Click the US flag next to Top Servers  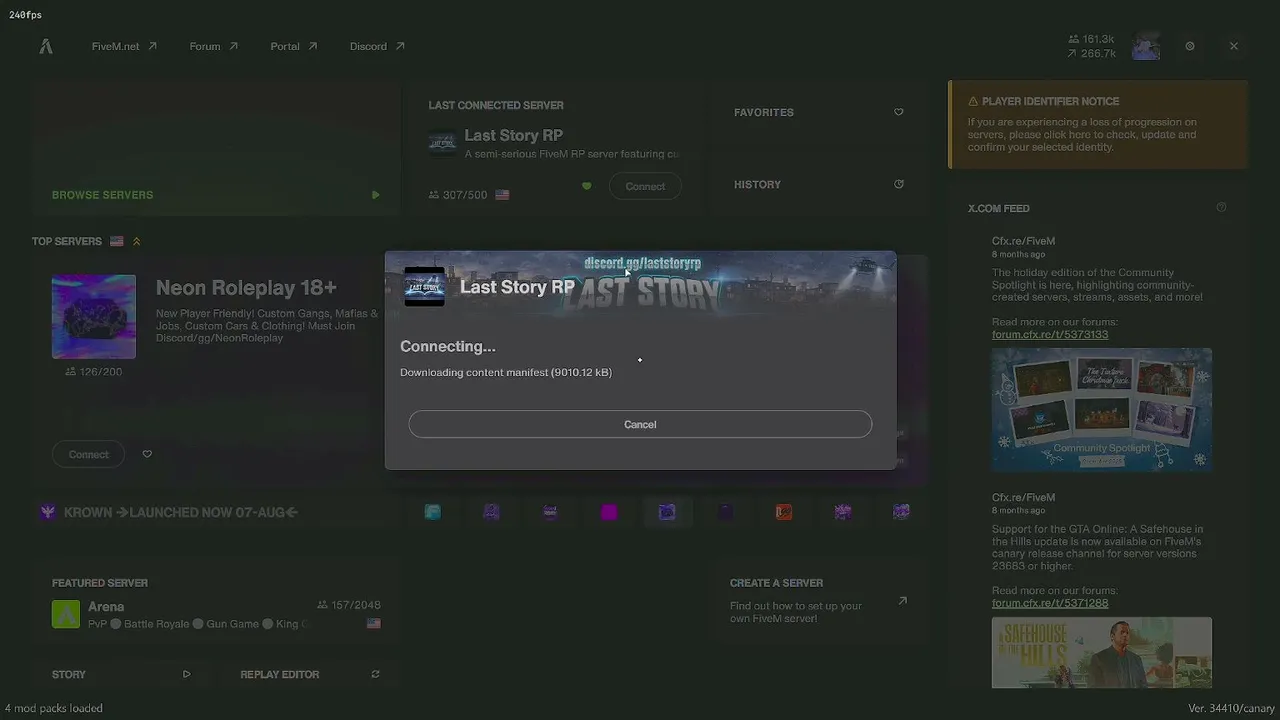[x=117, y=241]
